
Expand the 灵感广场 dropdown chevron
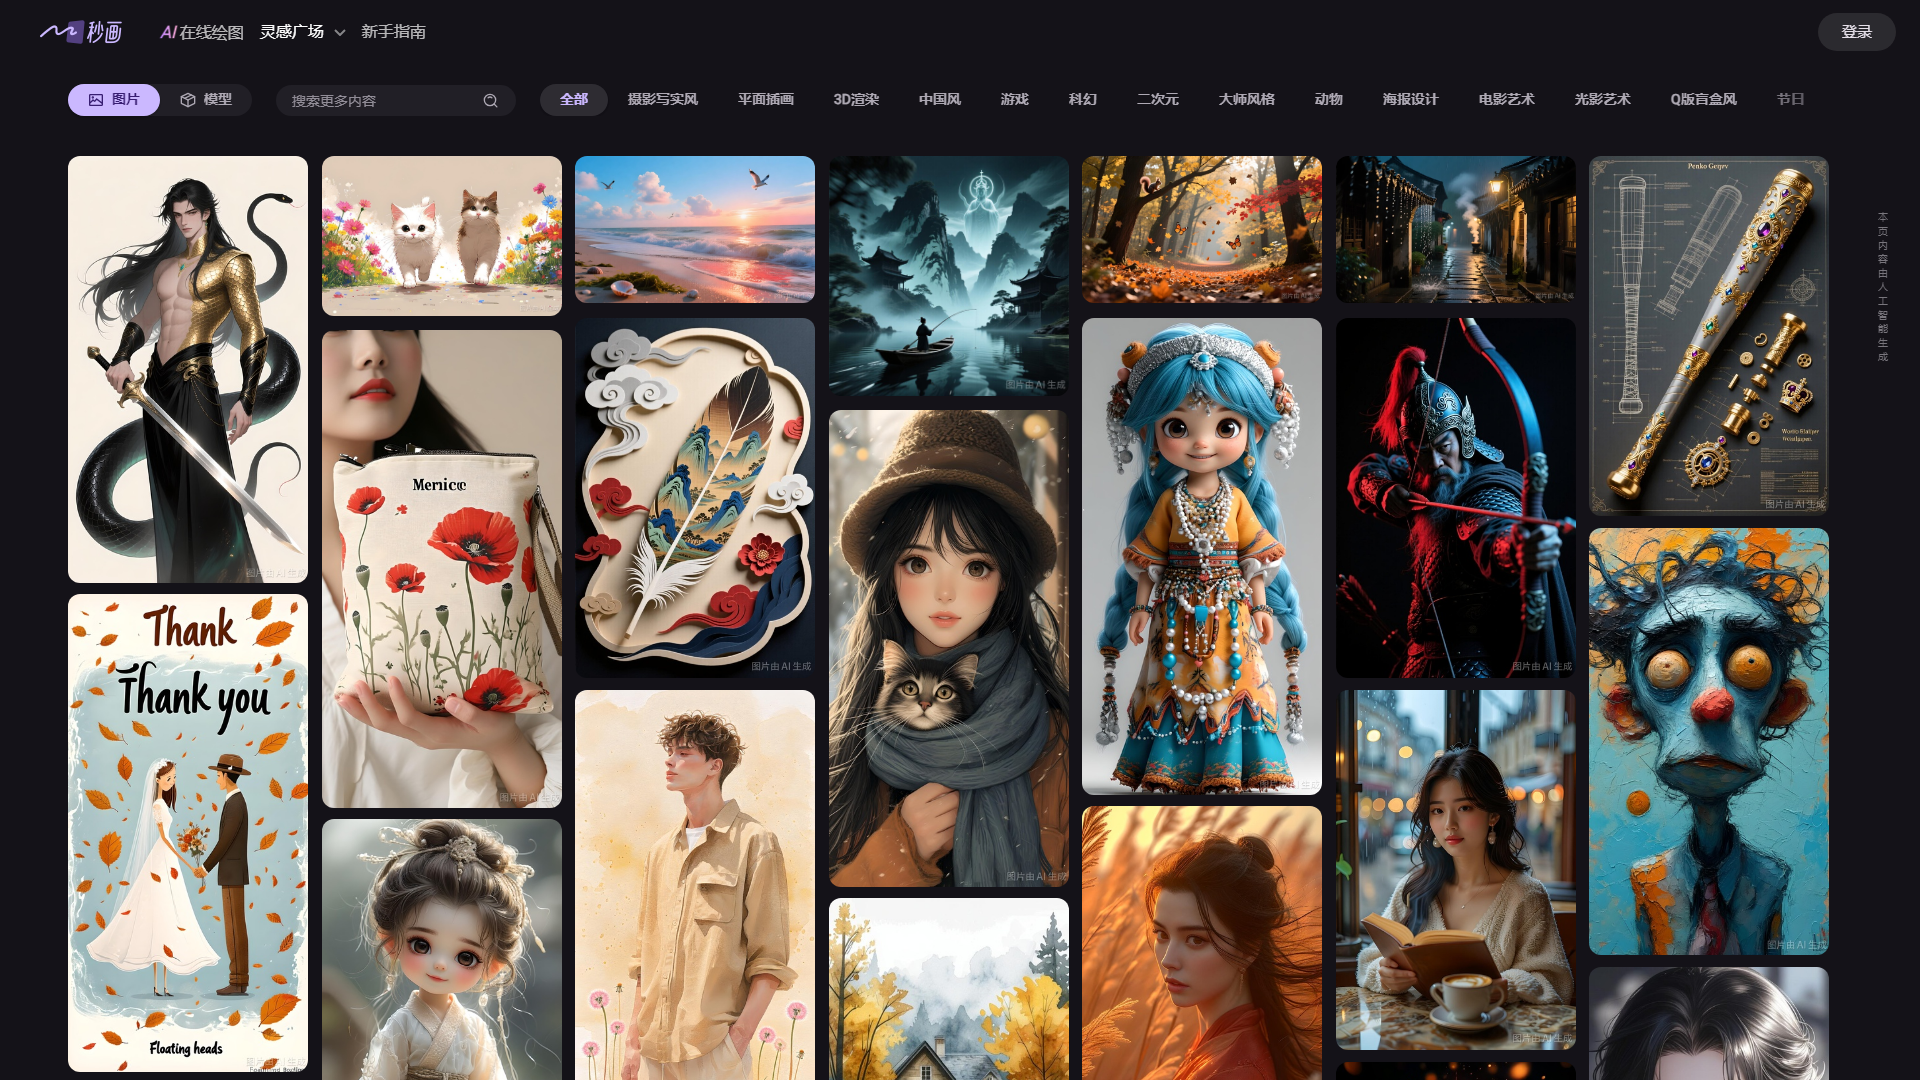pyautogui.click(x=340, y=33)
